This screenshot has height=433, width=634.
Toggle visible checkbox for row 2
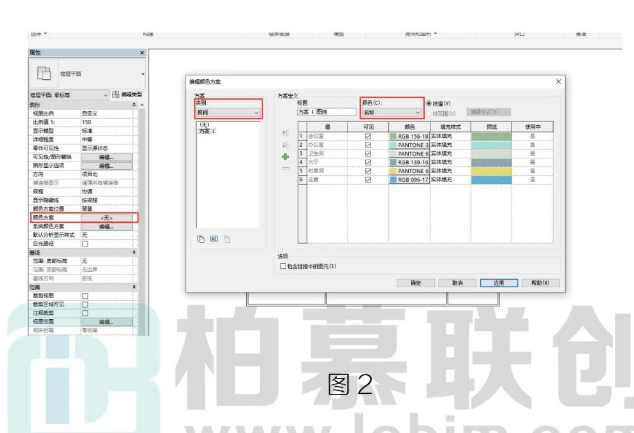click(x=368, y=145)
